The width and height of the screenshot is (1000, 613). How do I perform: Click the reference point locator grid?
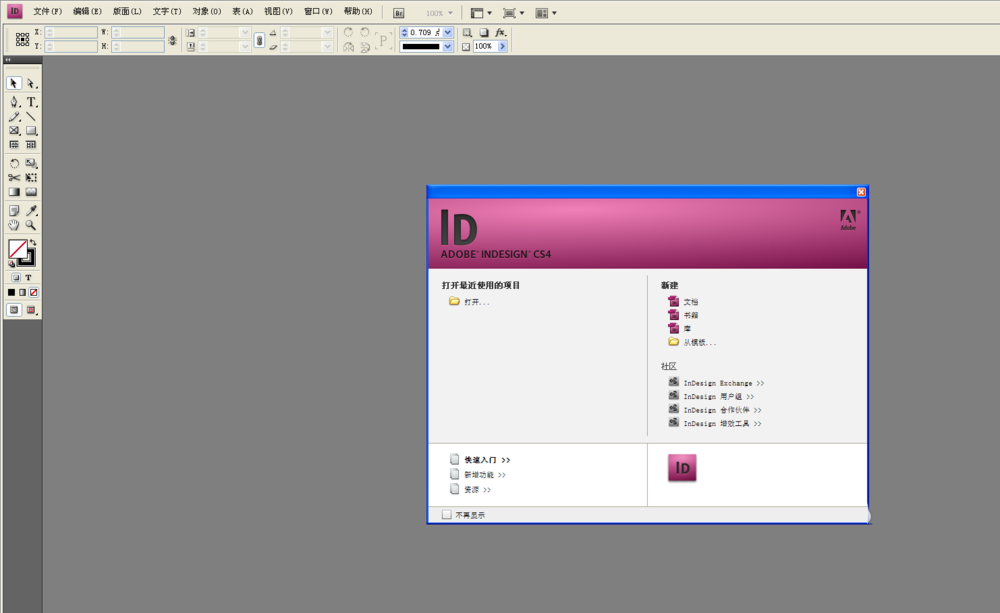pyautogui.click(x=22, y=39)
